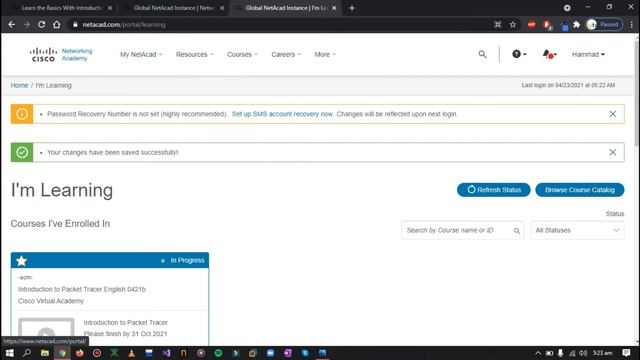
Task: Open the My NetAcad menu
Action: [141, 54]
